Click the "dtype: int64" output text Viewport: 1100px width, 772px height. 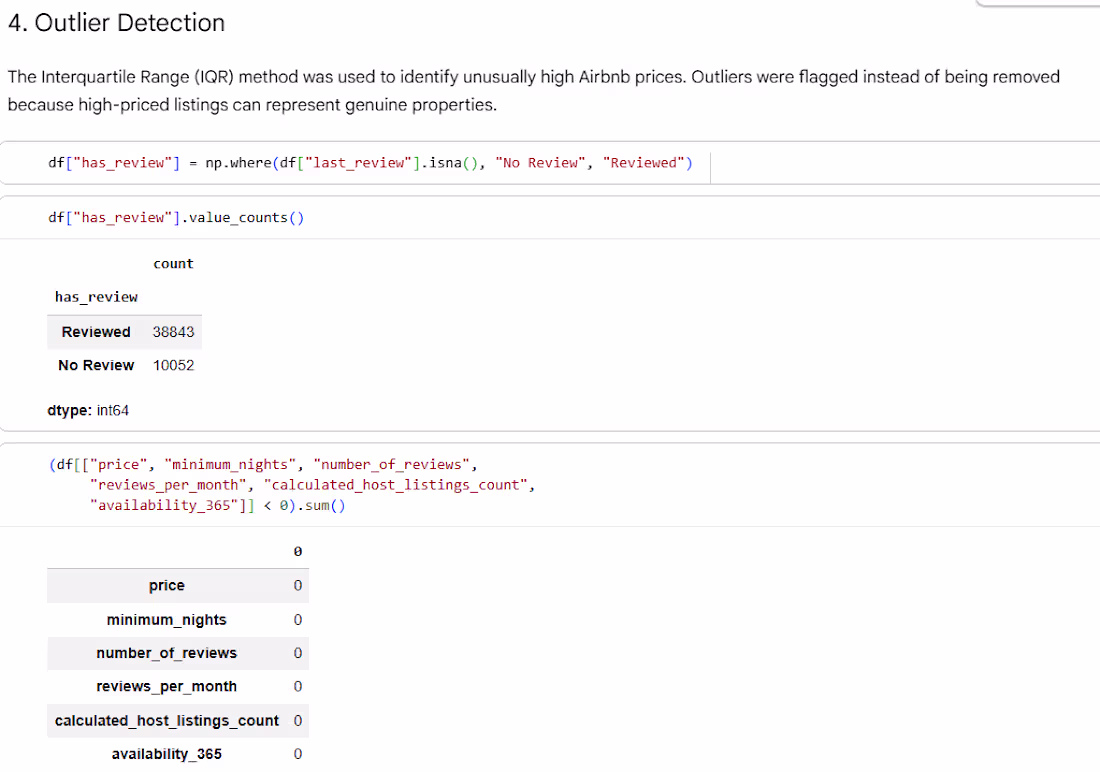click(x=88, y=411)
